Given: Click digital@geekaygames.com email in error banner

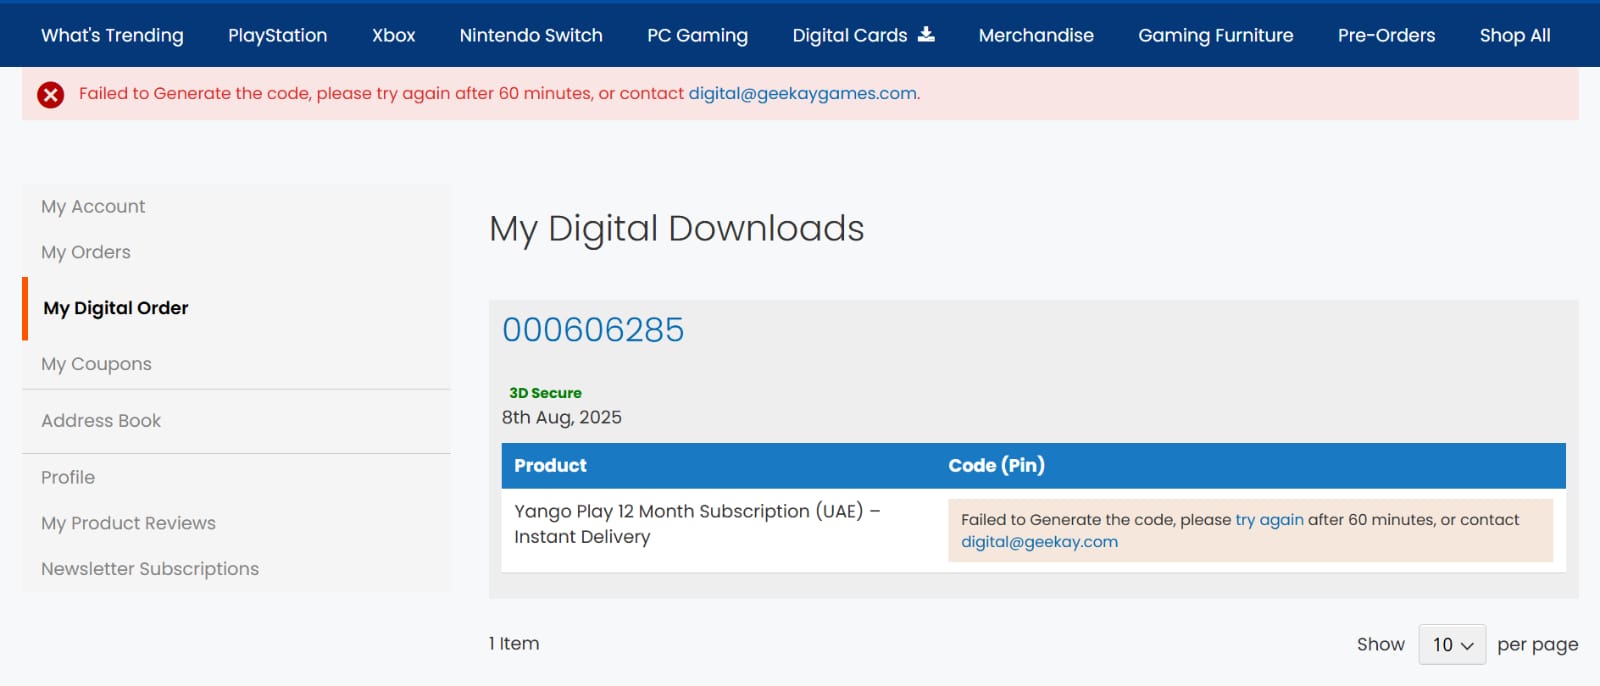Looking at the screenshot, I should 803,93.
